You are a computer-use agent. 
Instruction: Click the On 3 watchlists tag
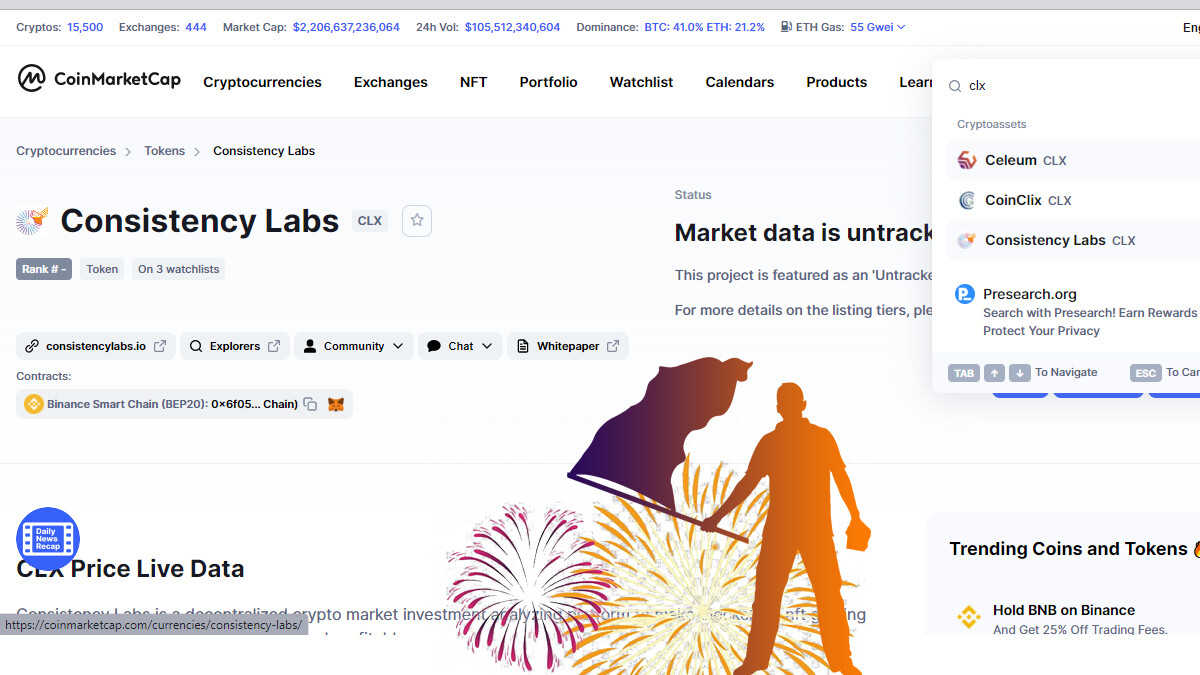[178, 269]
